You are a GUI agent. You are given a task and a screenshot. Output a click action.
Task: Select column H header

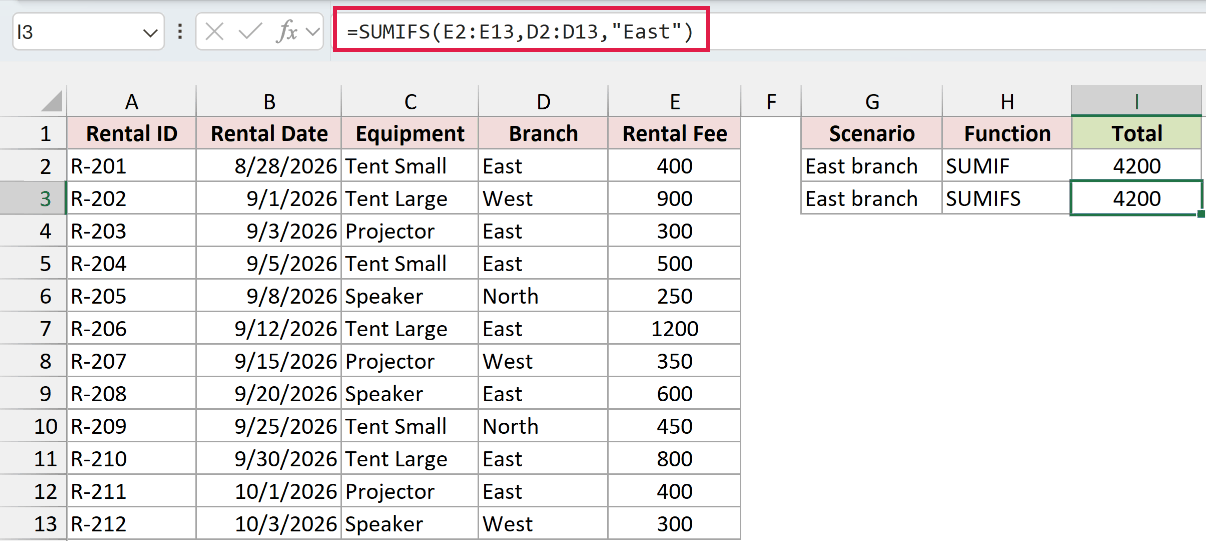coord(1007,101)
